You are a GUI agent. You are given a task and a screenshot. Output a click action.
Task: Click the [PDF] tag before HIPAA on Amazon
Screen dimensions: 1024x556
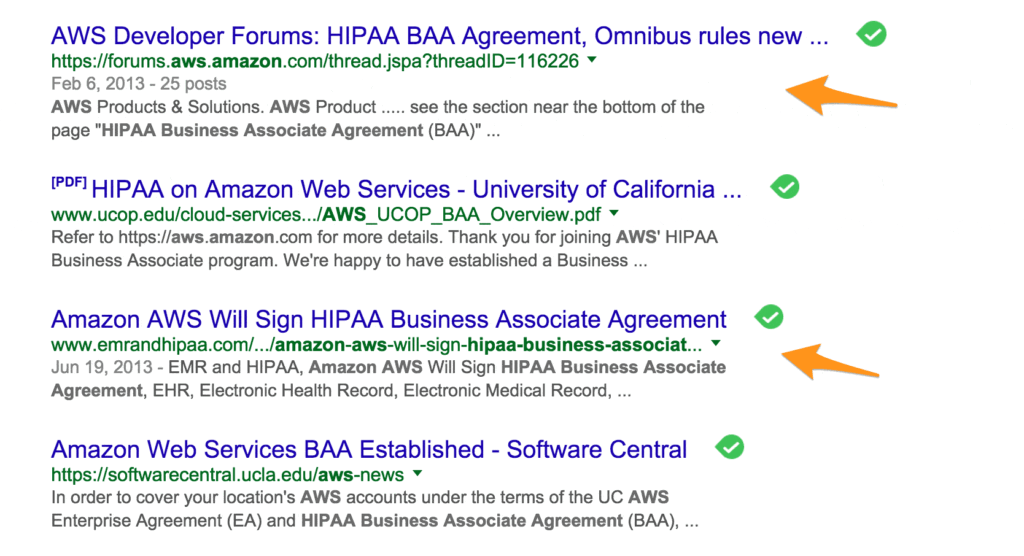click(x=68, y=185)
